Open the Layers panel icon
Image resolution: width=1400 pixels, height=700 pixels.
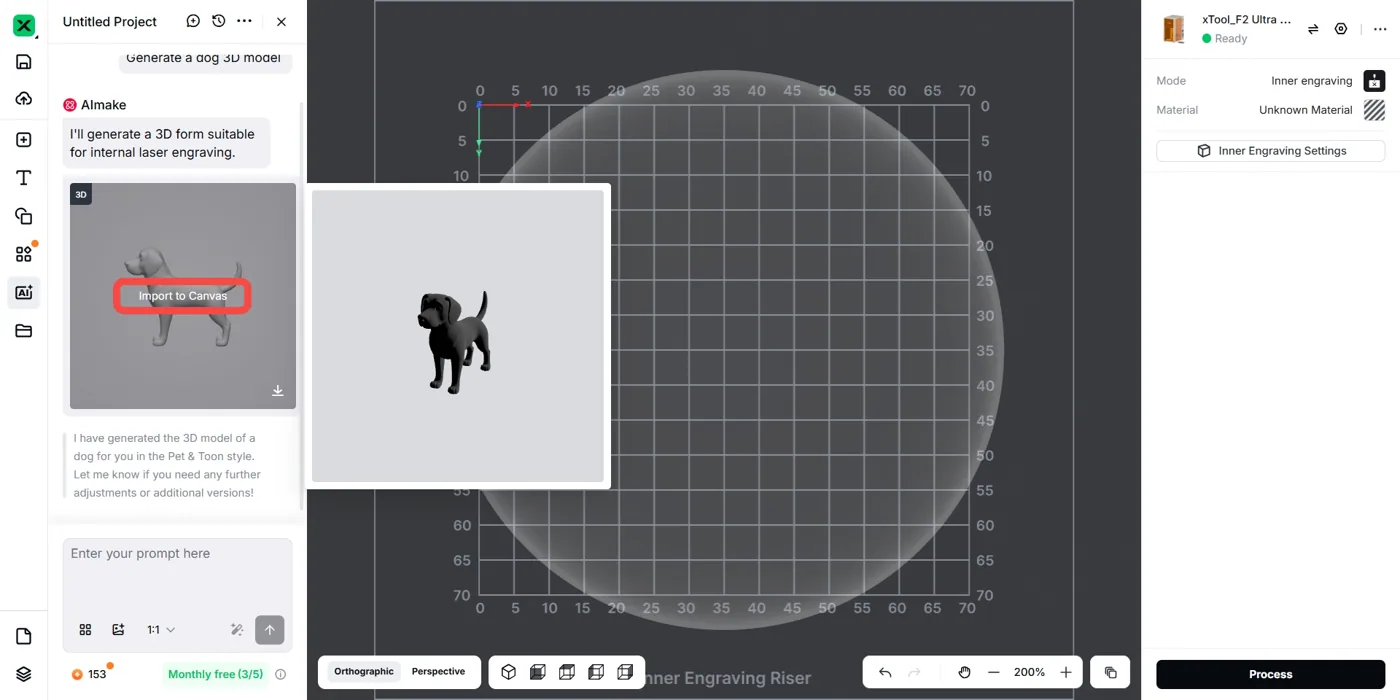24,674
